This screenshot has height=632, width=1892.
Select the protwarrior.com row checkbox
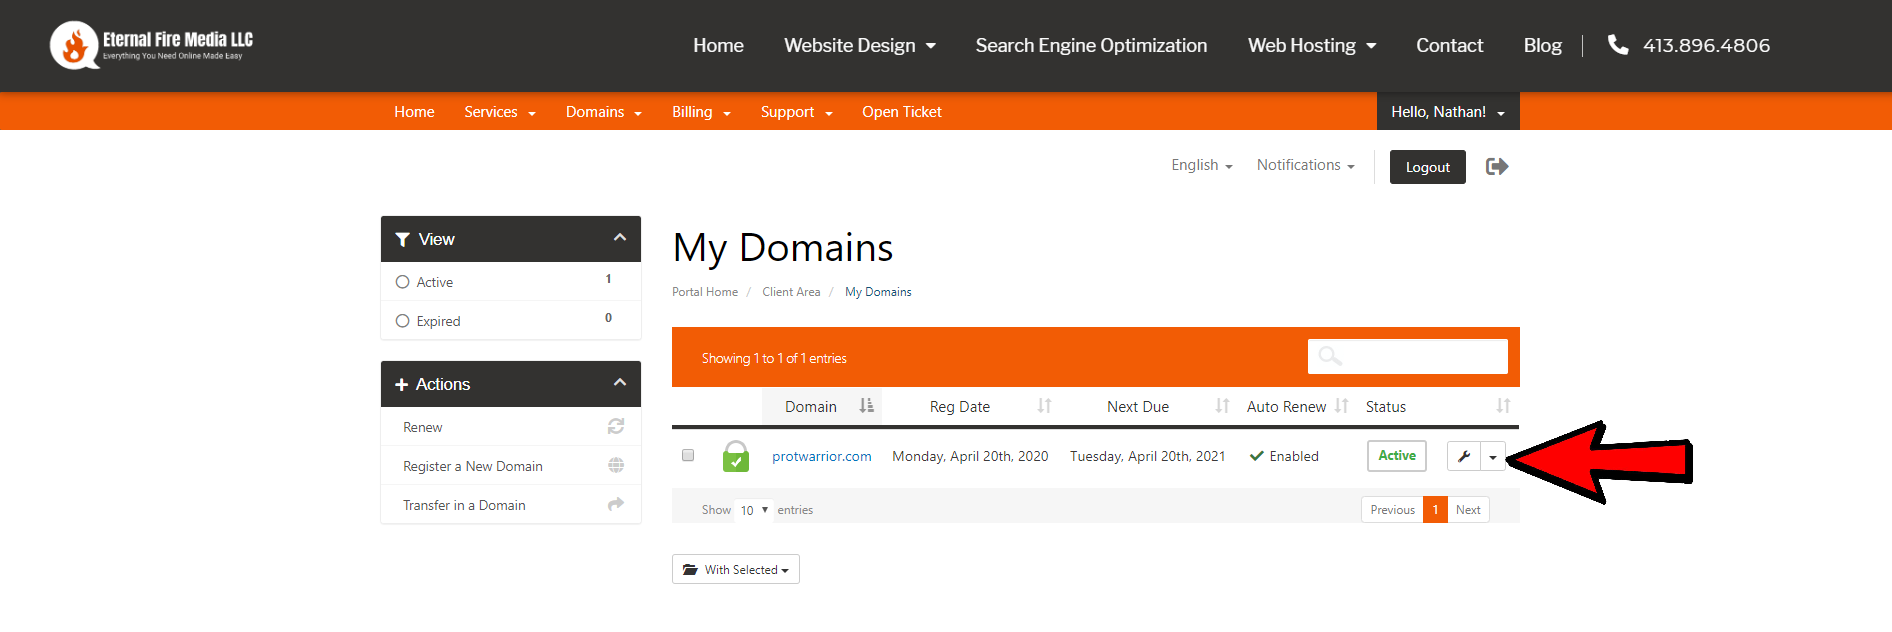point(688,455)
